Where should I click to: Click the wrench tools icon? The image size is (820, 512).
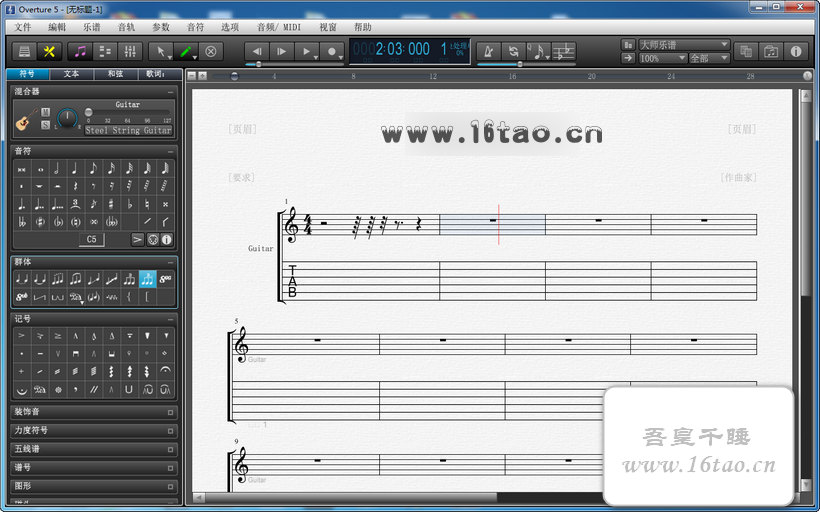click(x=48, y=51)
